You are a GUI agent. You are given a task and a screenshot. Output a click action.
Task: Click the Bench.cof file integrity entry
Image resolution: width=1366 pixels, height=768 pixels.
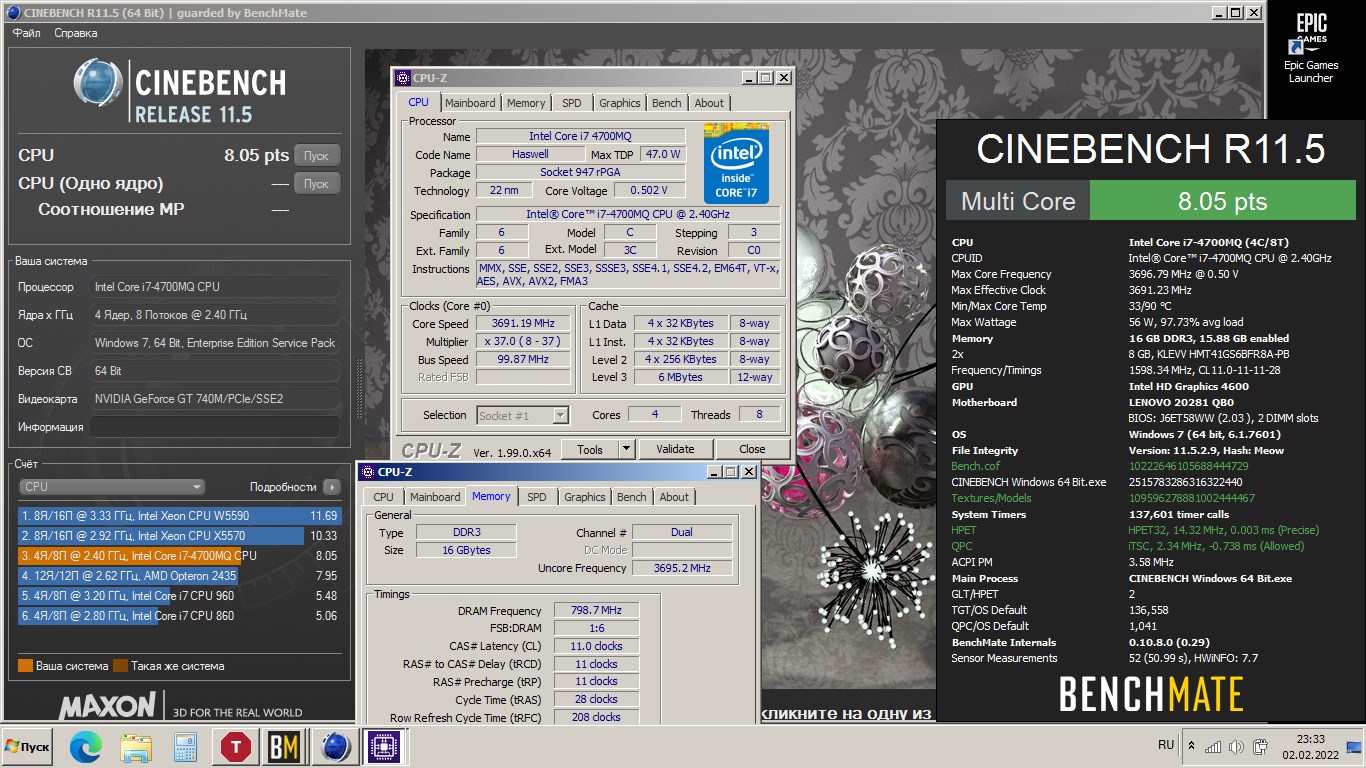click(975, 466)
